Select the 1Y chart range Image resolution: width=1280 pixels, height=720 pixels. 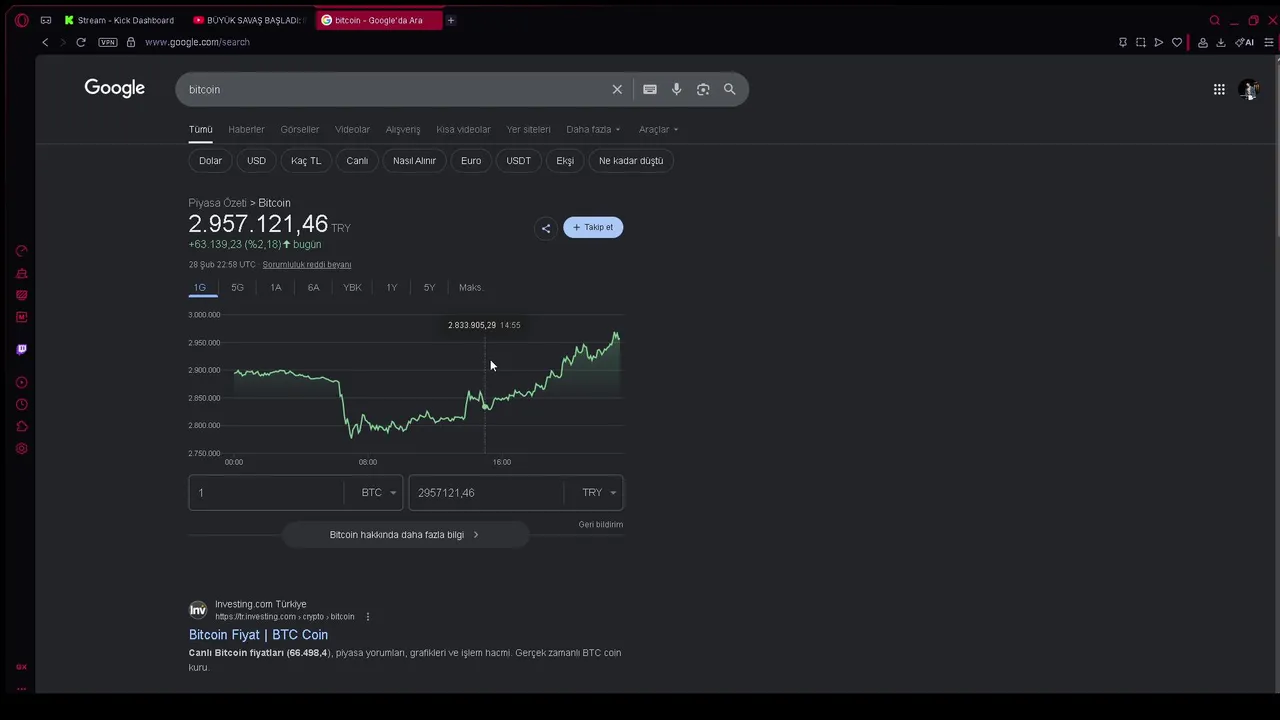tap(392, 288)
